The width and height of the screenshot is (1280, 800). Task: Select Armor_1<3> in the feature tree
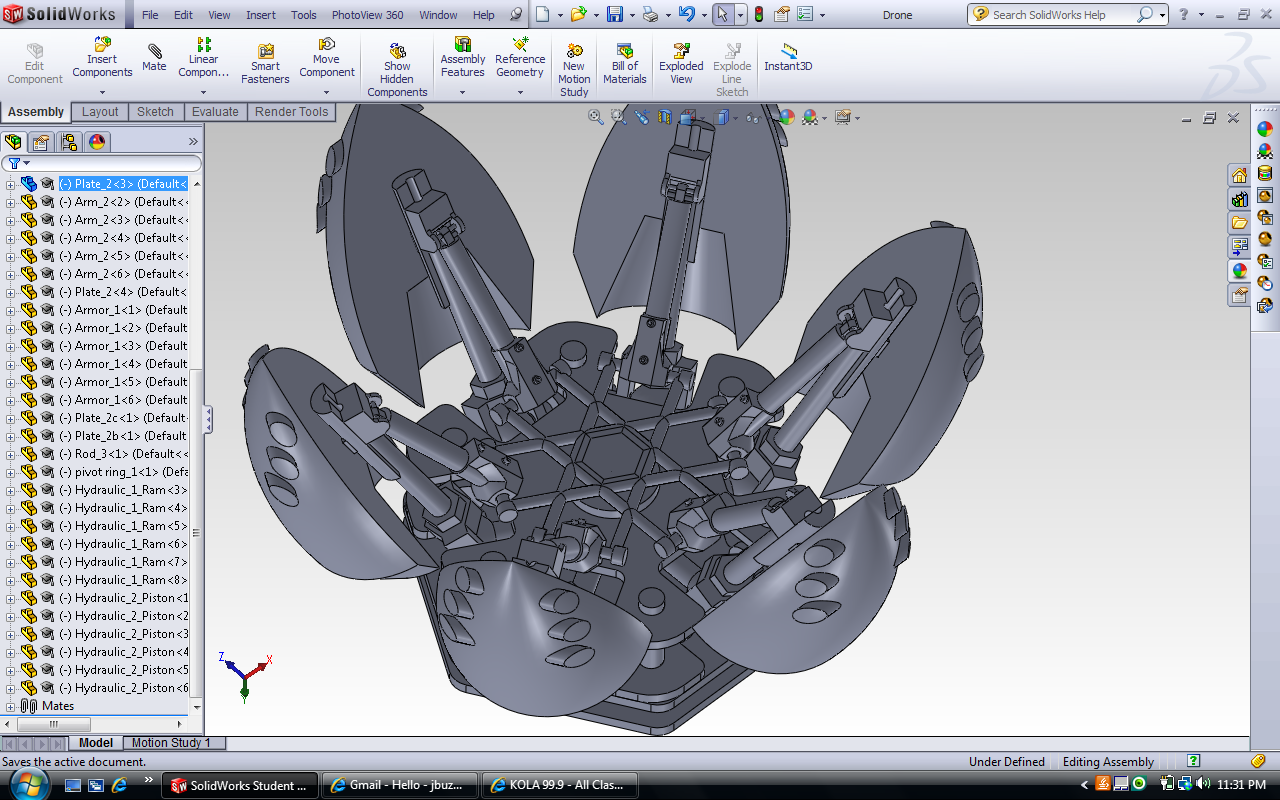click(123, 346)
